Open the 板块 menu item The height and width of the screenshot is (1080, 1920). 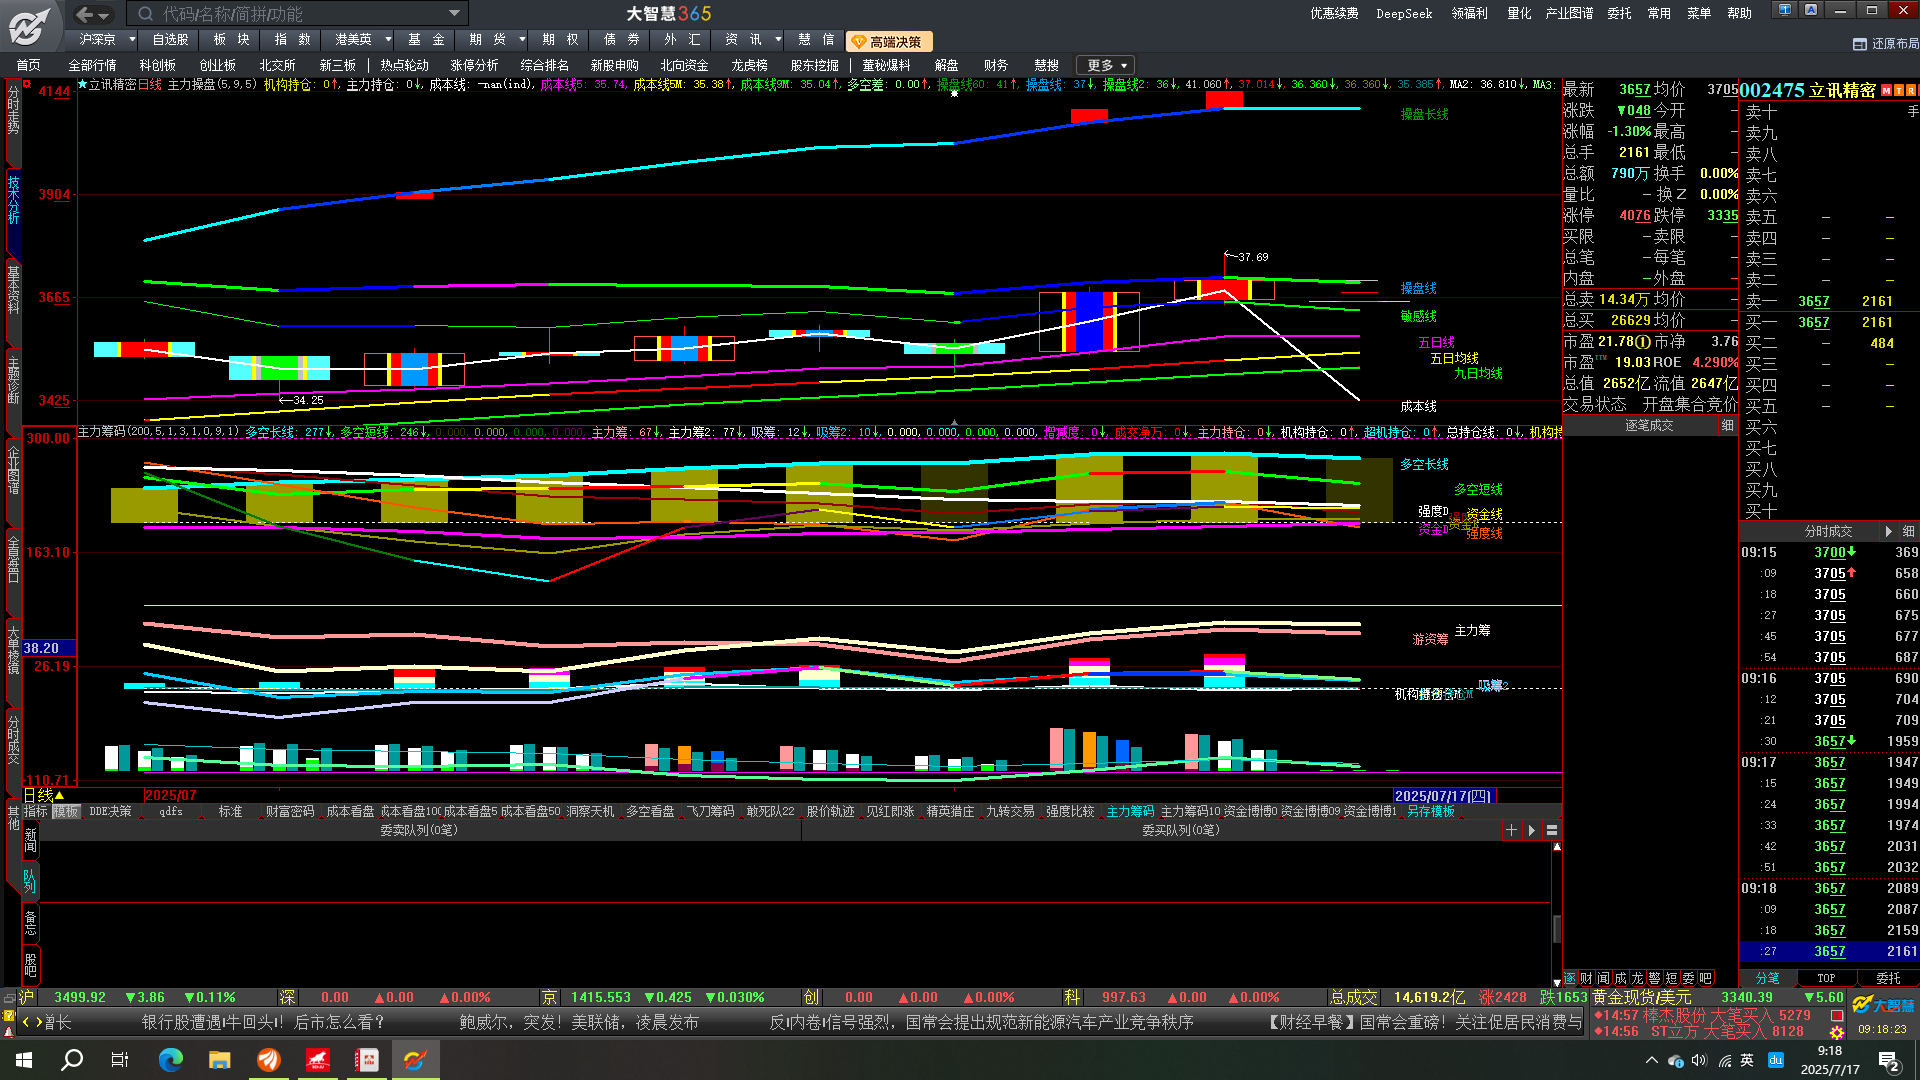click(x=231, y=40)
